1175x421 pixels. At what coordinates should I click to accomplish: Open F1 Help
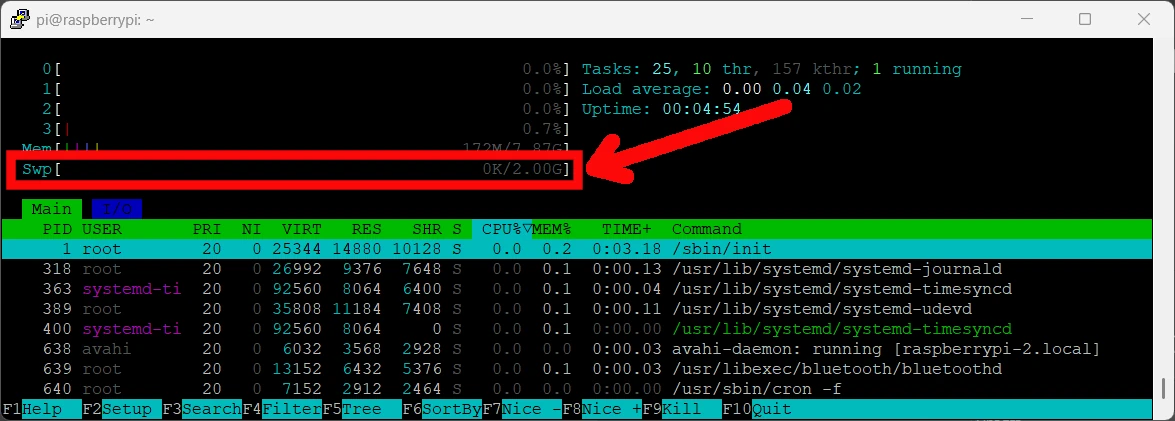tap(42, 410)
